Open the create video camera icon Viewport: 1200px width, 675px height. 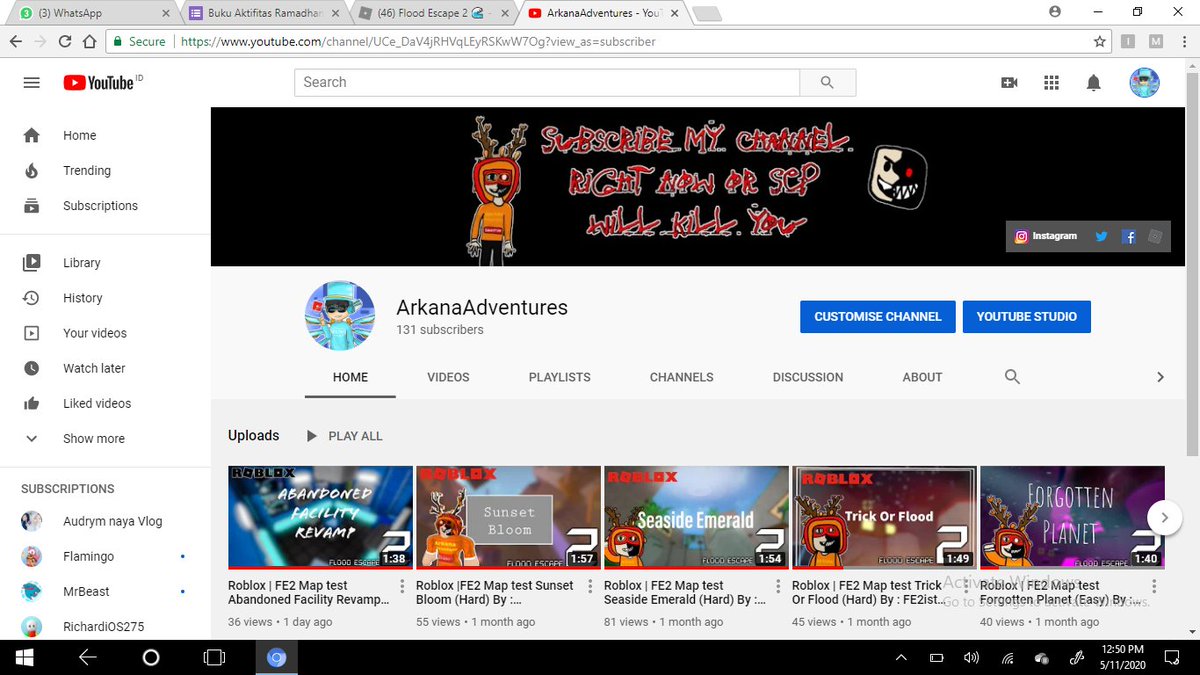[x=1009, y=83]
